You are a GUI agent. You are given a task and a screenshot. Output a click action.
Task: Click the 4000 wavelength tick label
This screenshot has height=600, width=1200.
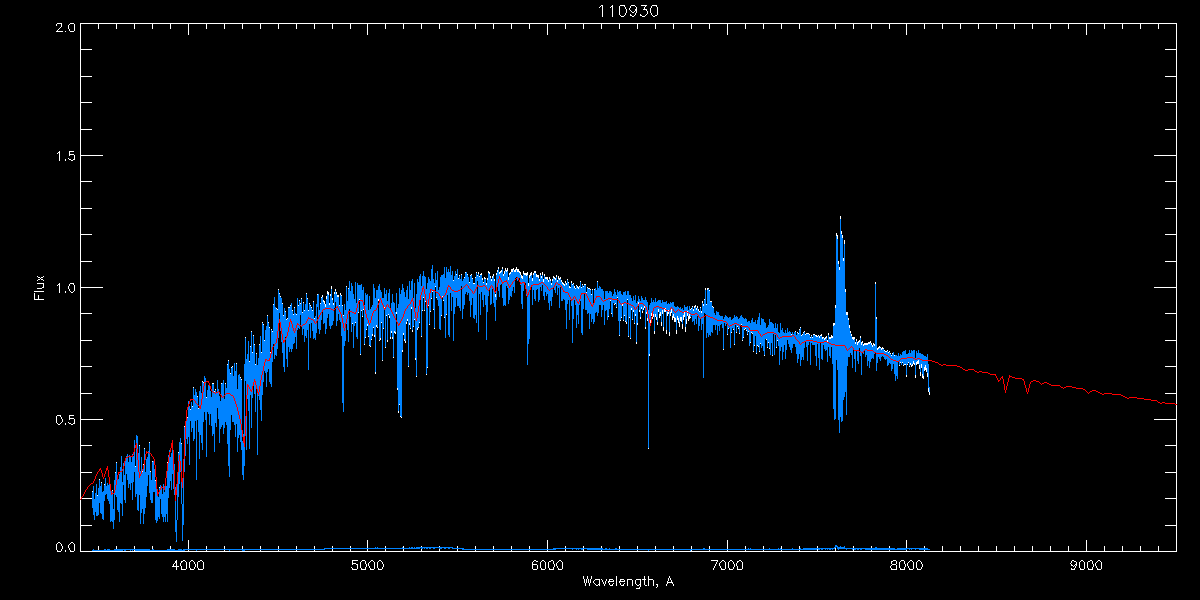(188, 565)
